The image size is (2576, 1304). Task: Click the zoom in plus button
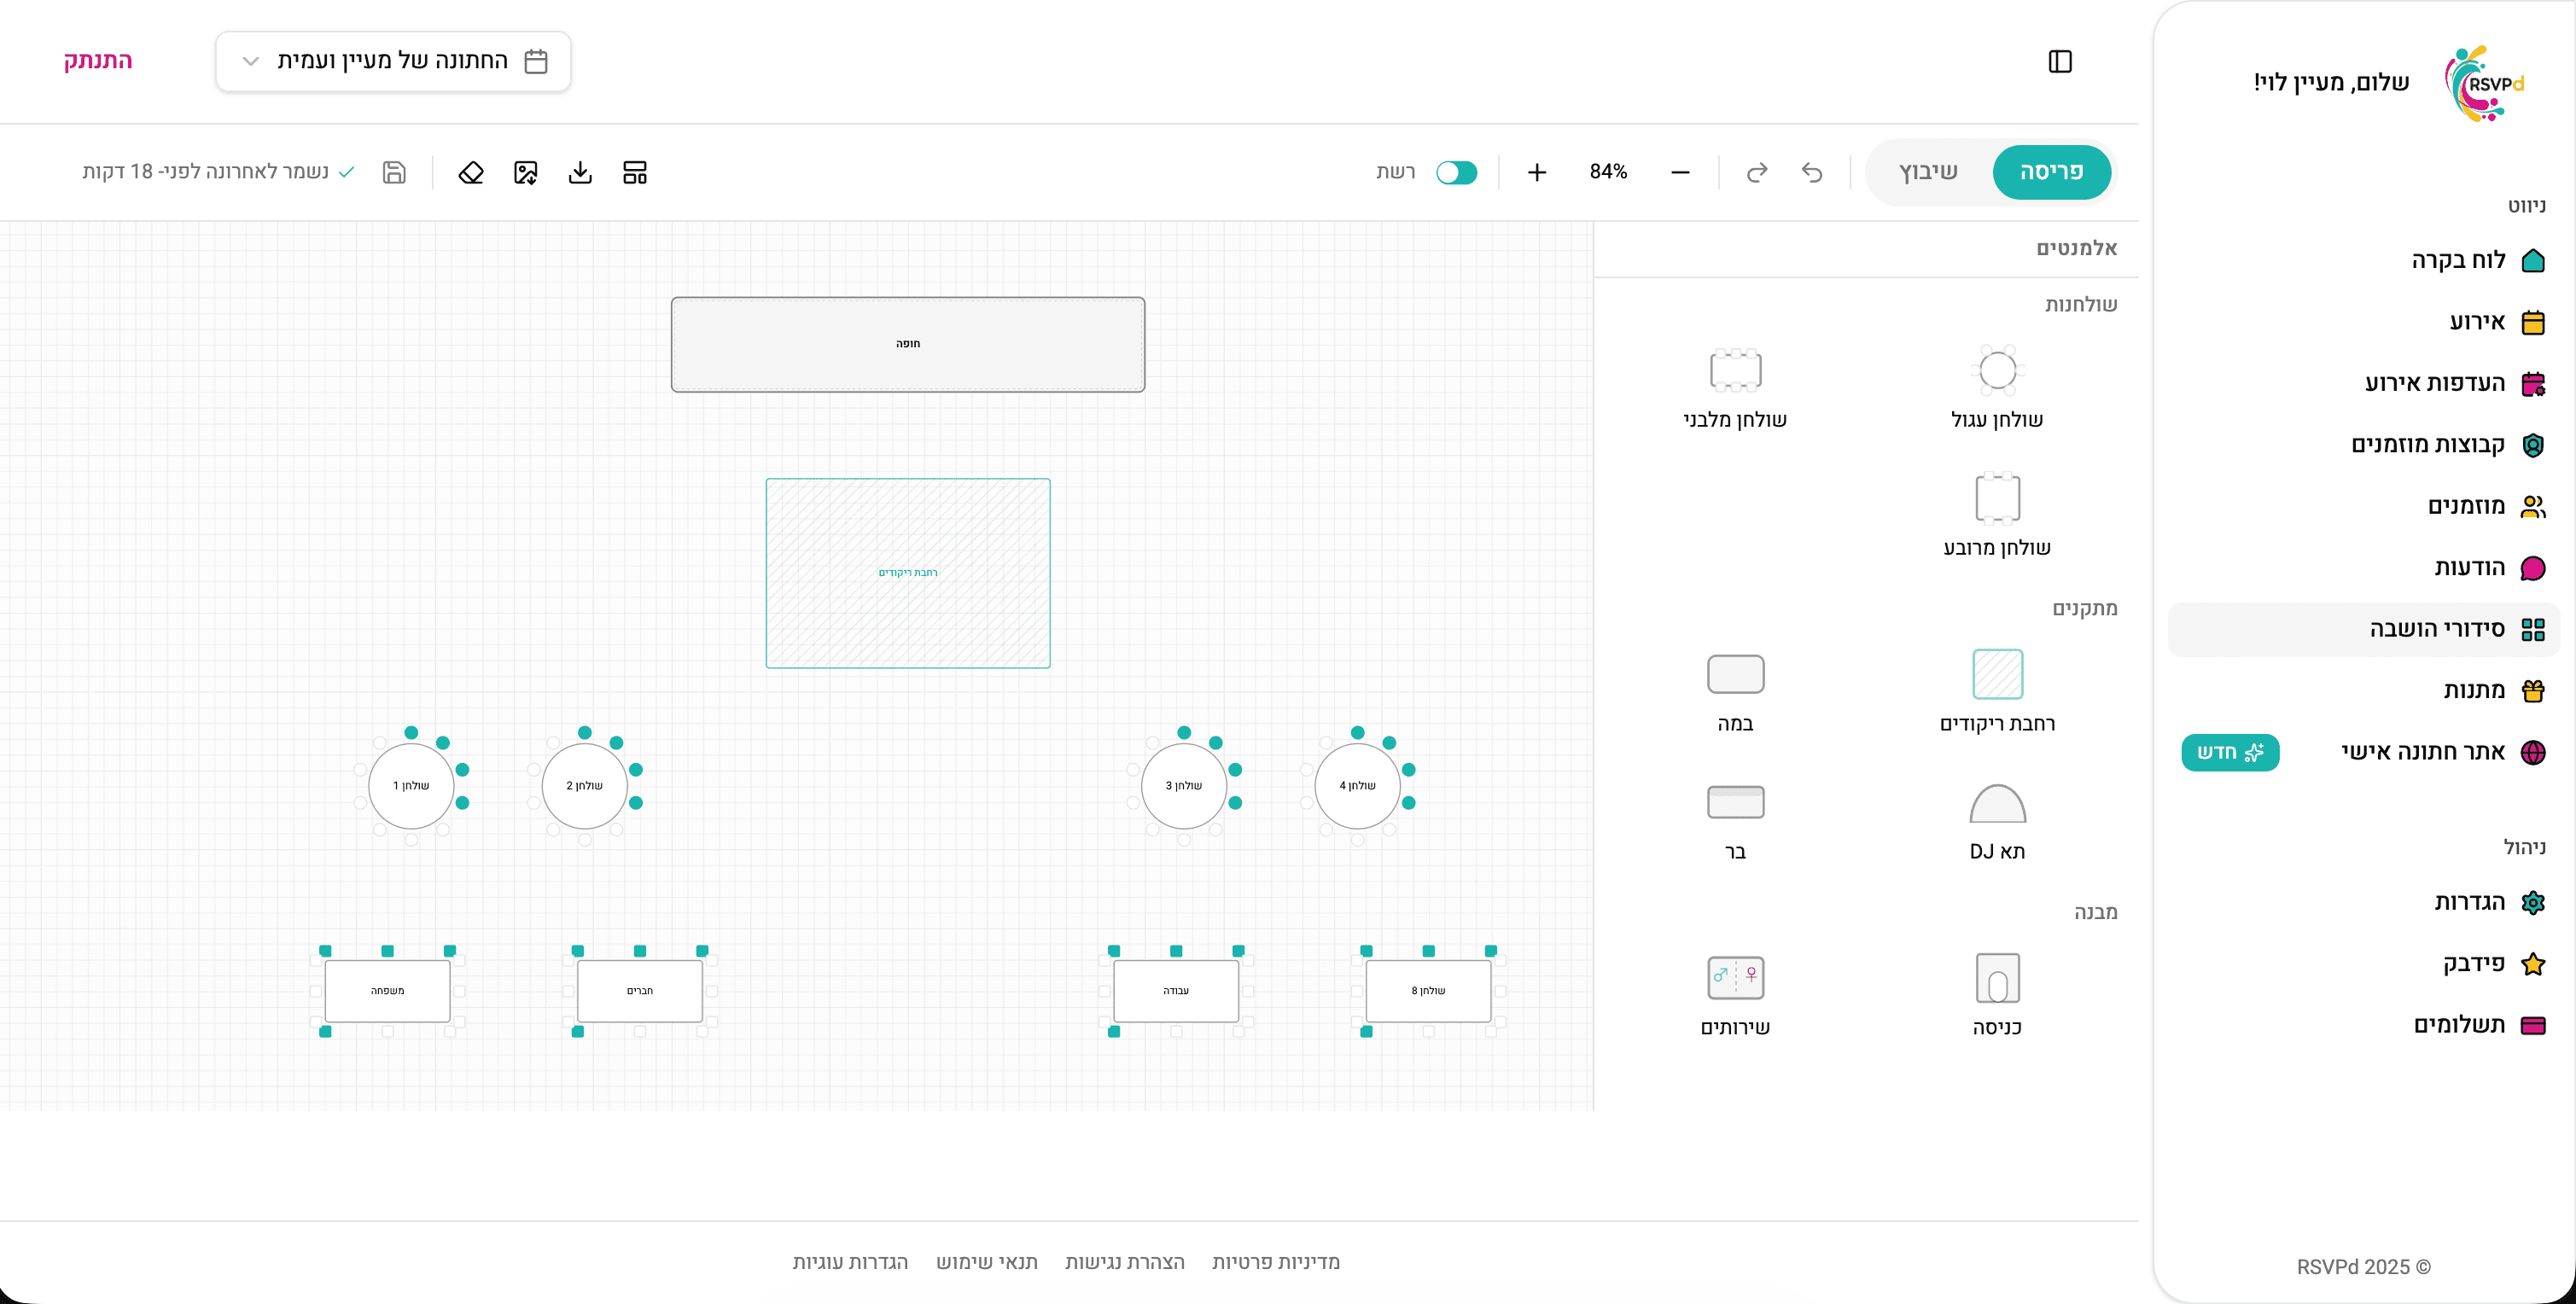(1537, 172)
